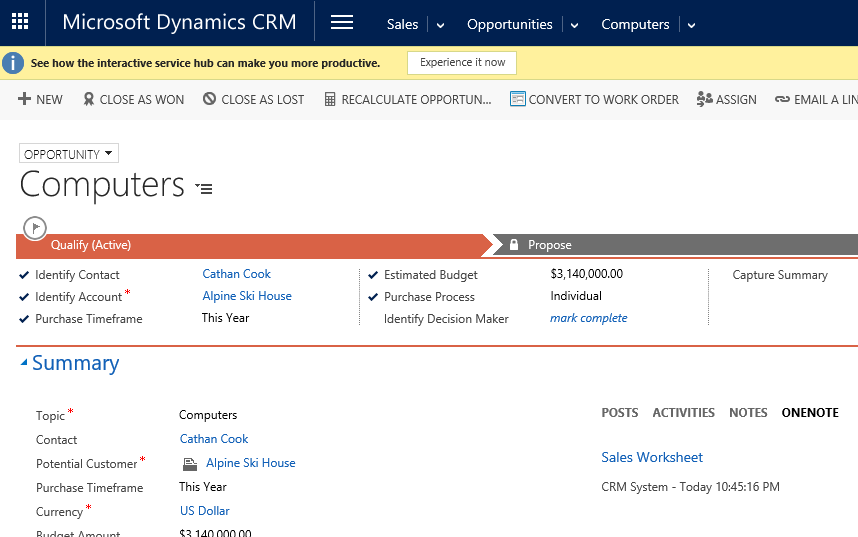Click the Convert to Work Order icon

517,99
